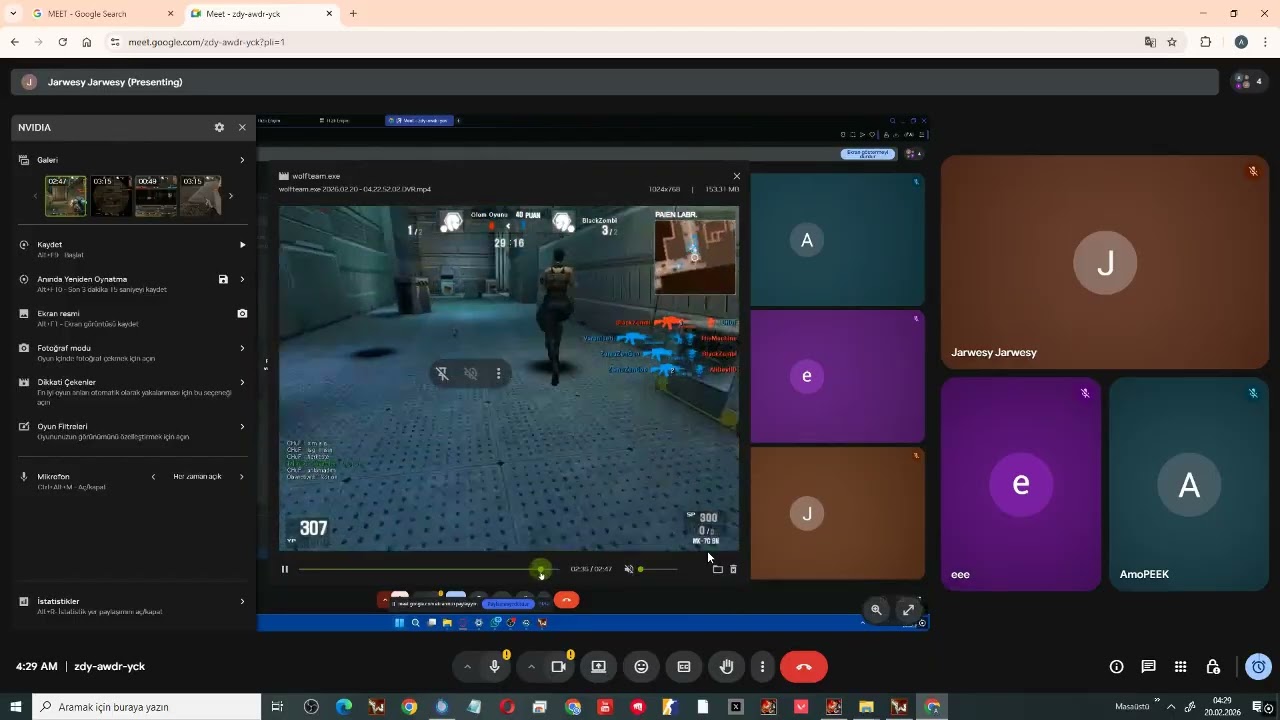Select the eee participant tile
The image size is (1280, 720).
pos(1021,484)
